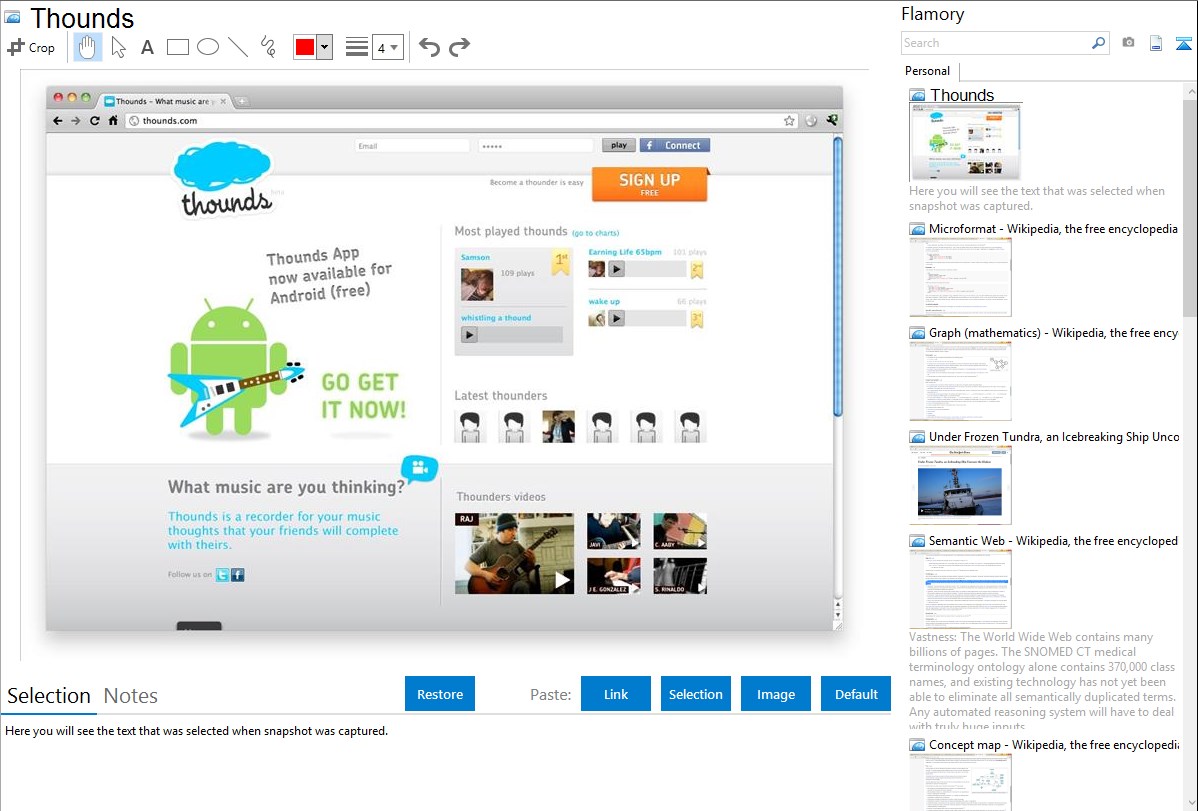Select the ellipse drawing tool
Screen dimensions: 1198x811
[x=208, y=47]
